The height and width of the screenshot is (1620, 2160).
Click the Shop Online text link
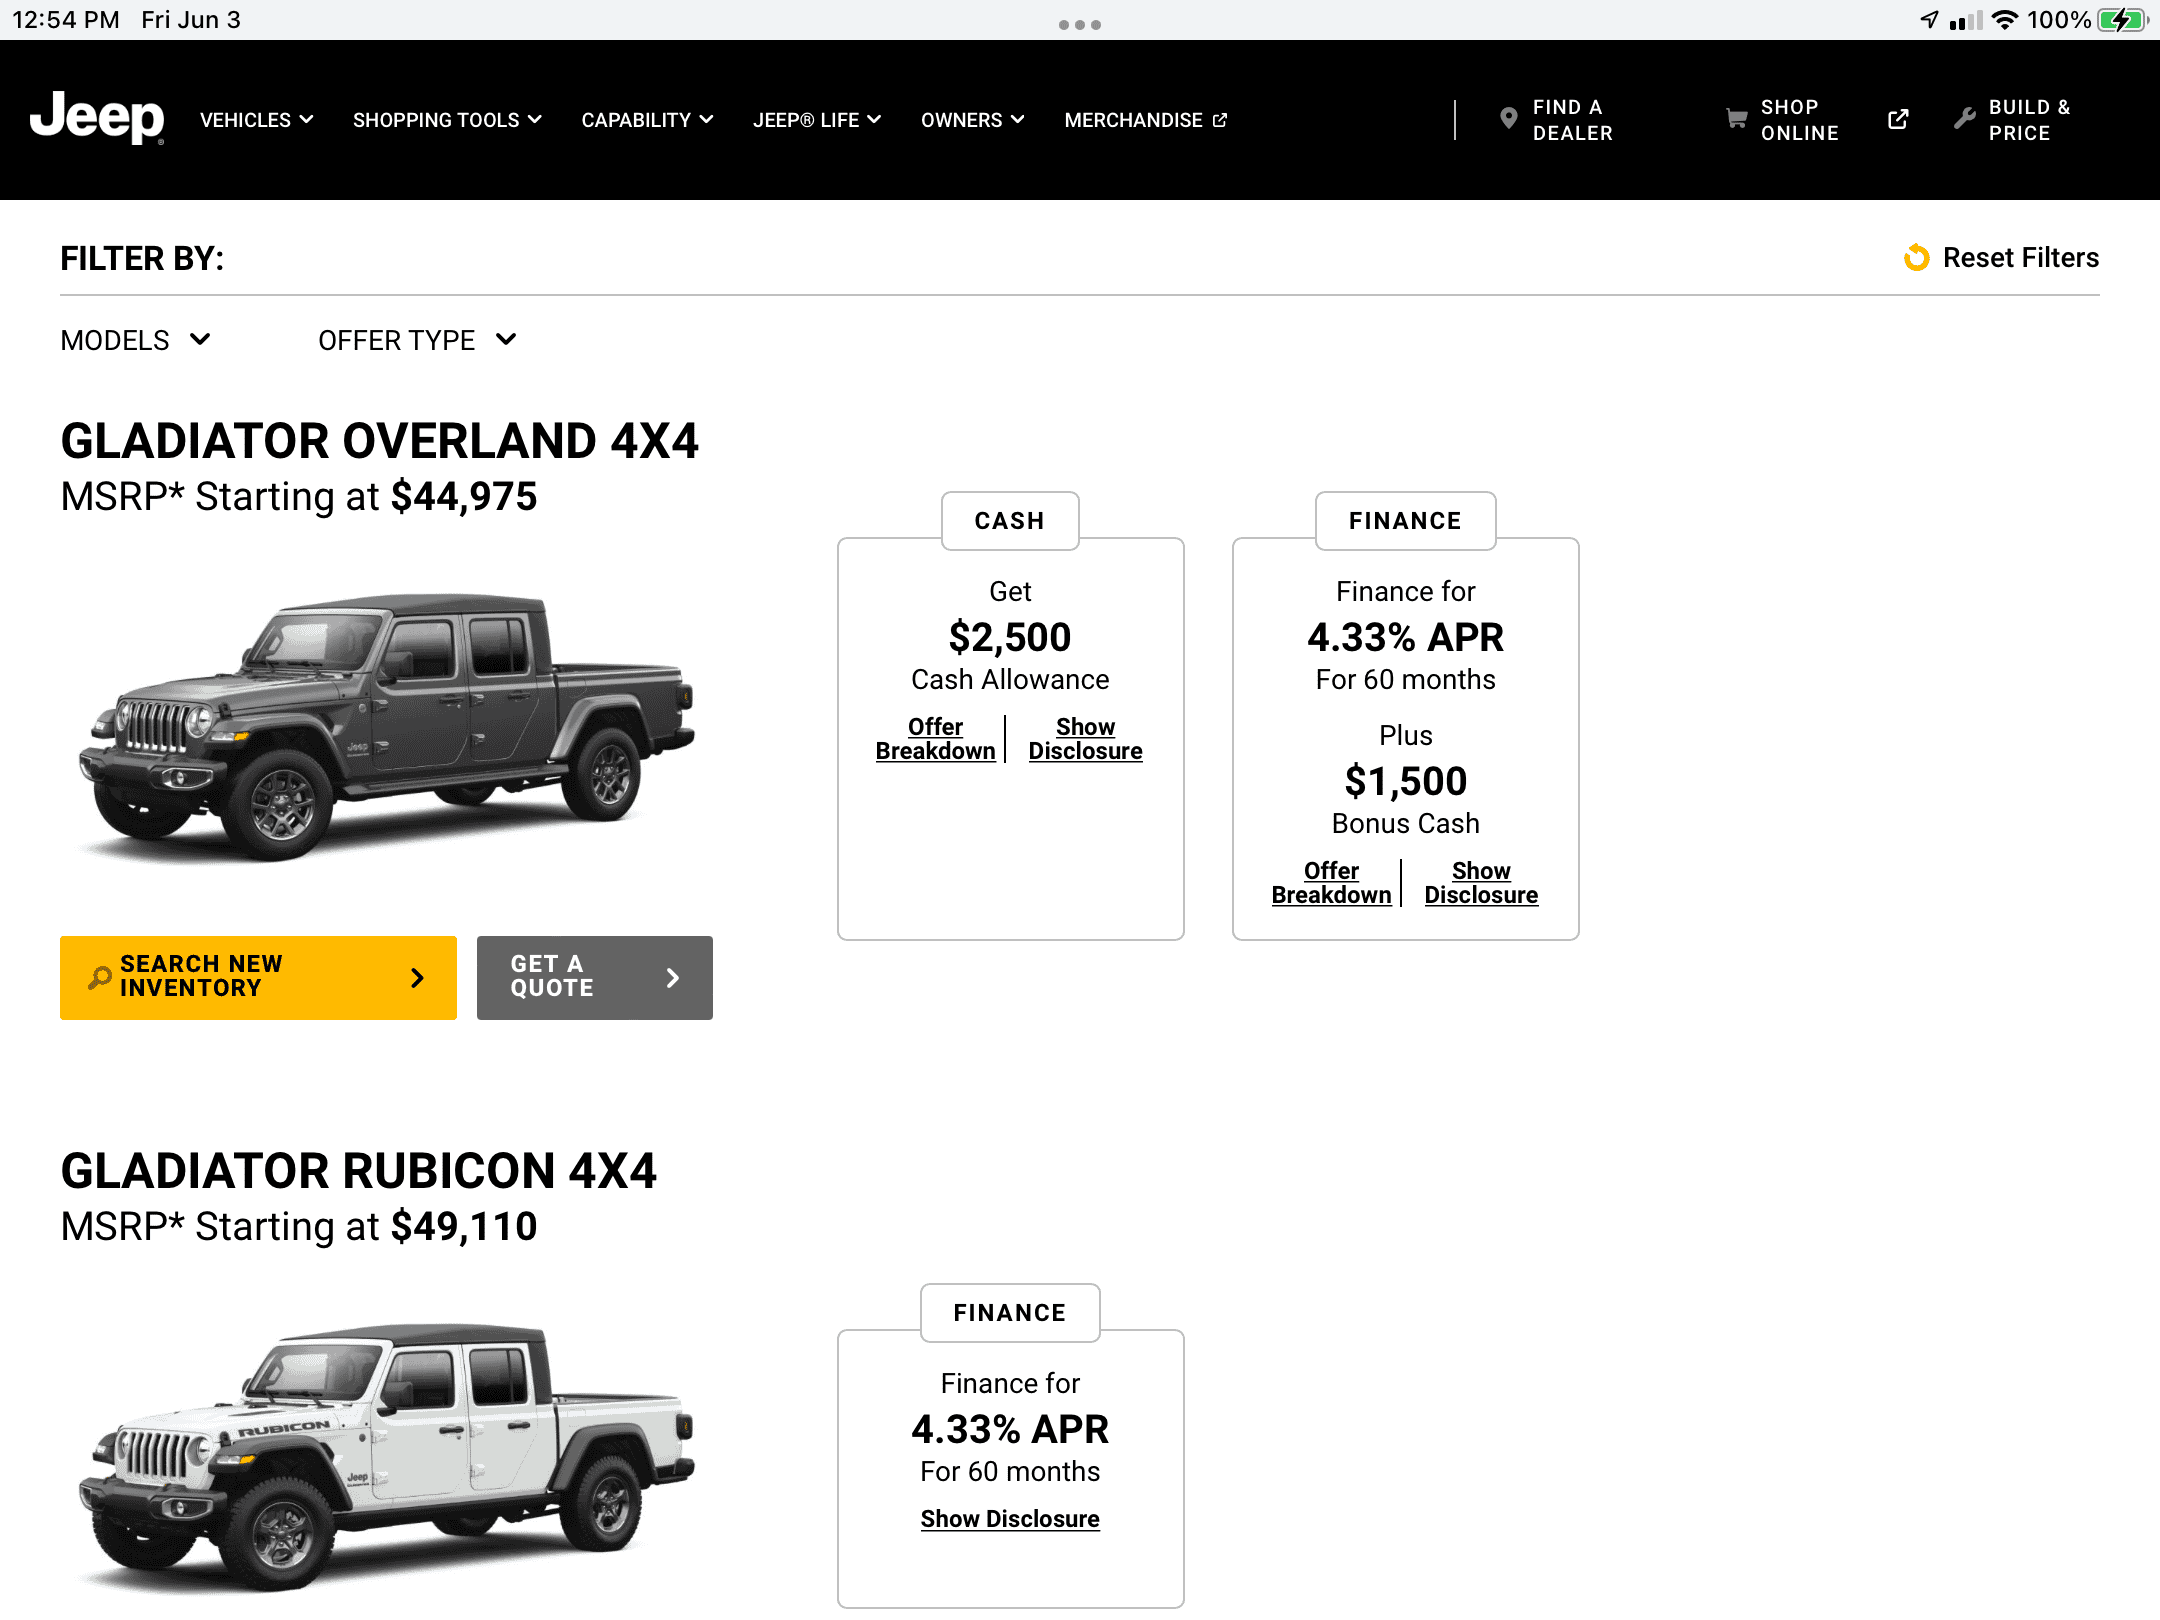(x=1799, y=120)
